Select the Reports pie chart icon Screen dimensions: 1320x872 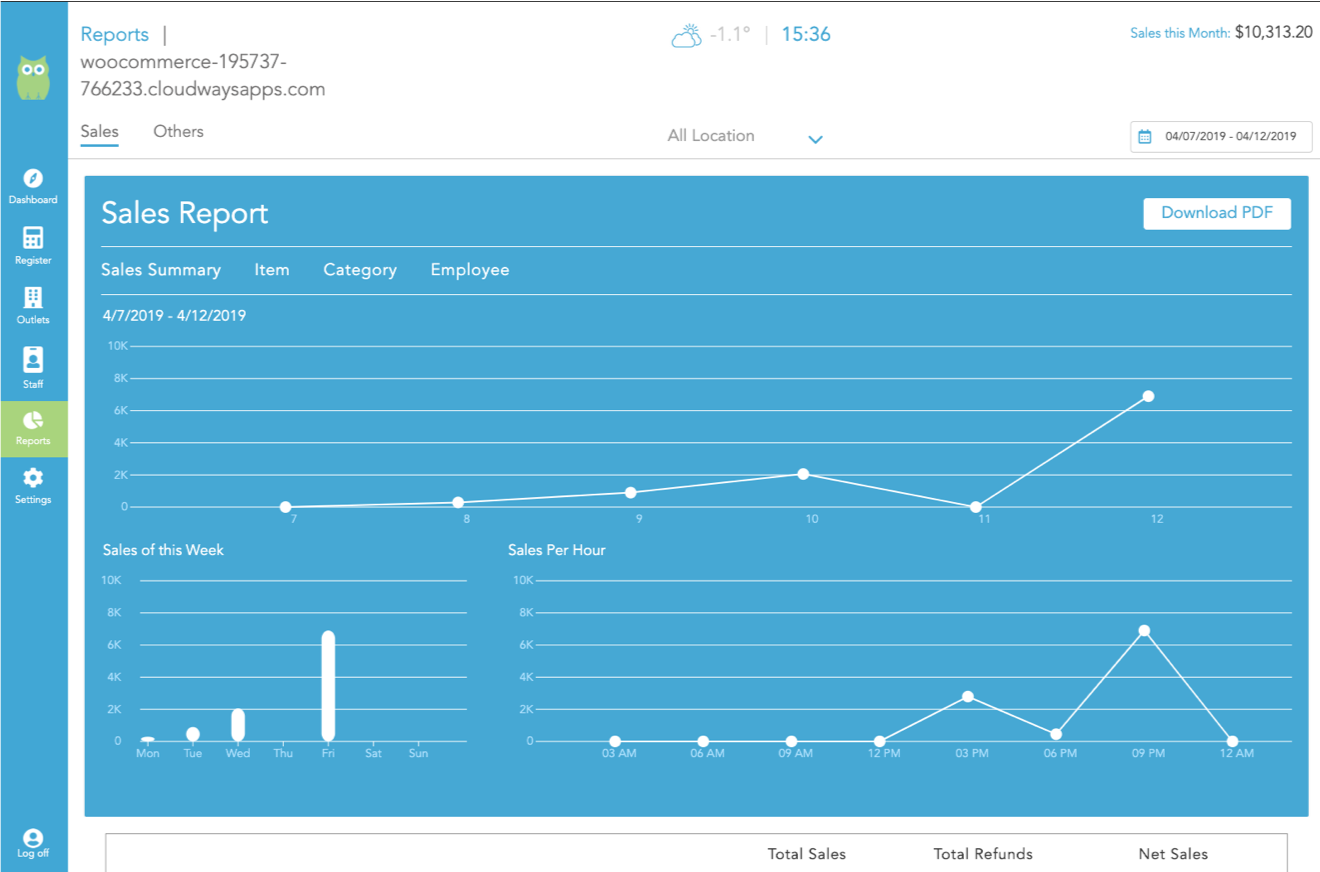[x=33, y=420]
